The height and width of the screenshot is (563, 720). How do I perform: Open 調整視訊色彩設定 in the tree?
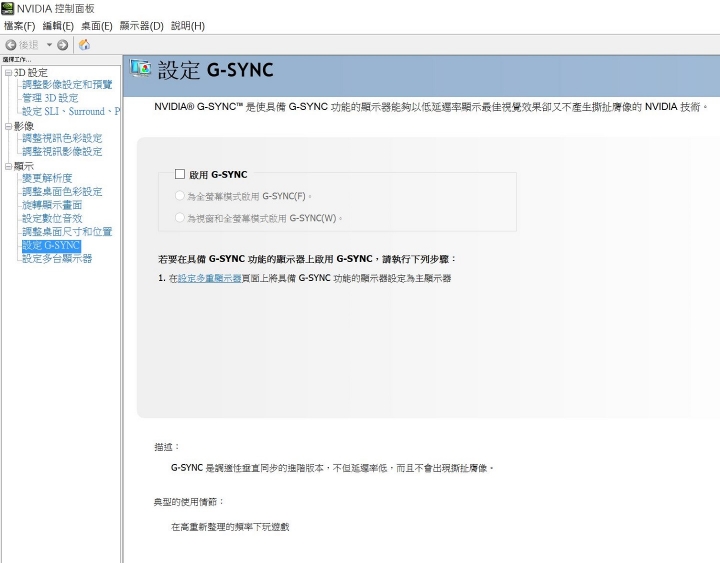[x=62, y=138]
